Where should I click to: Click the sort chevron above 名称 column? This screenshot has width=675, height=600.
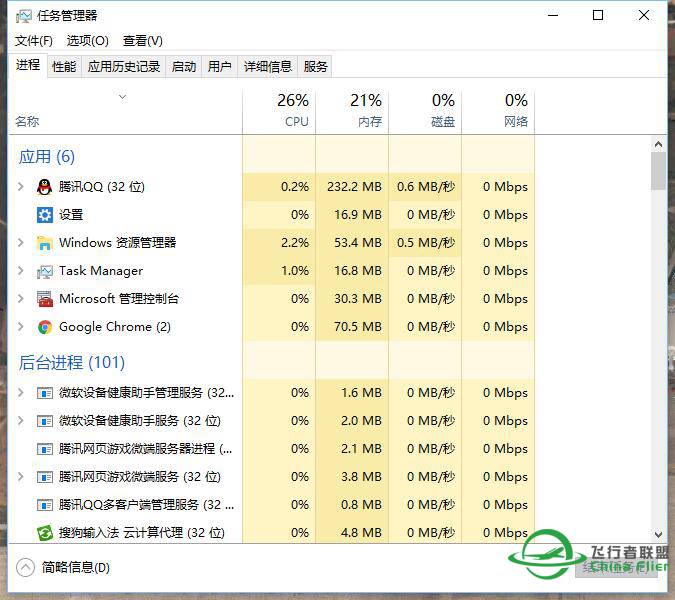tap(123, 97)
